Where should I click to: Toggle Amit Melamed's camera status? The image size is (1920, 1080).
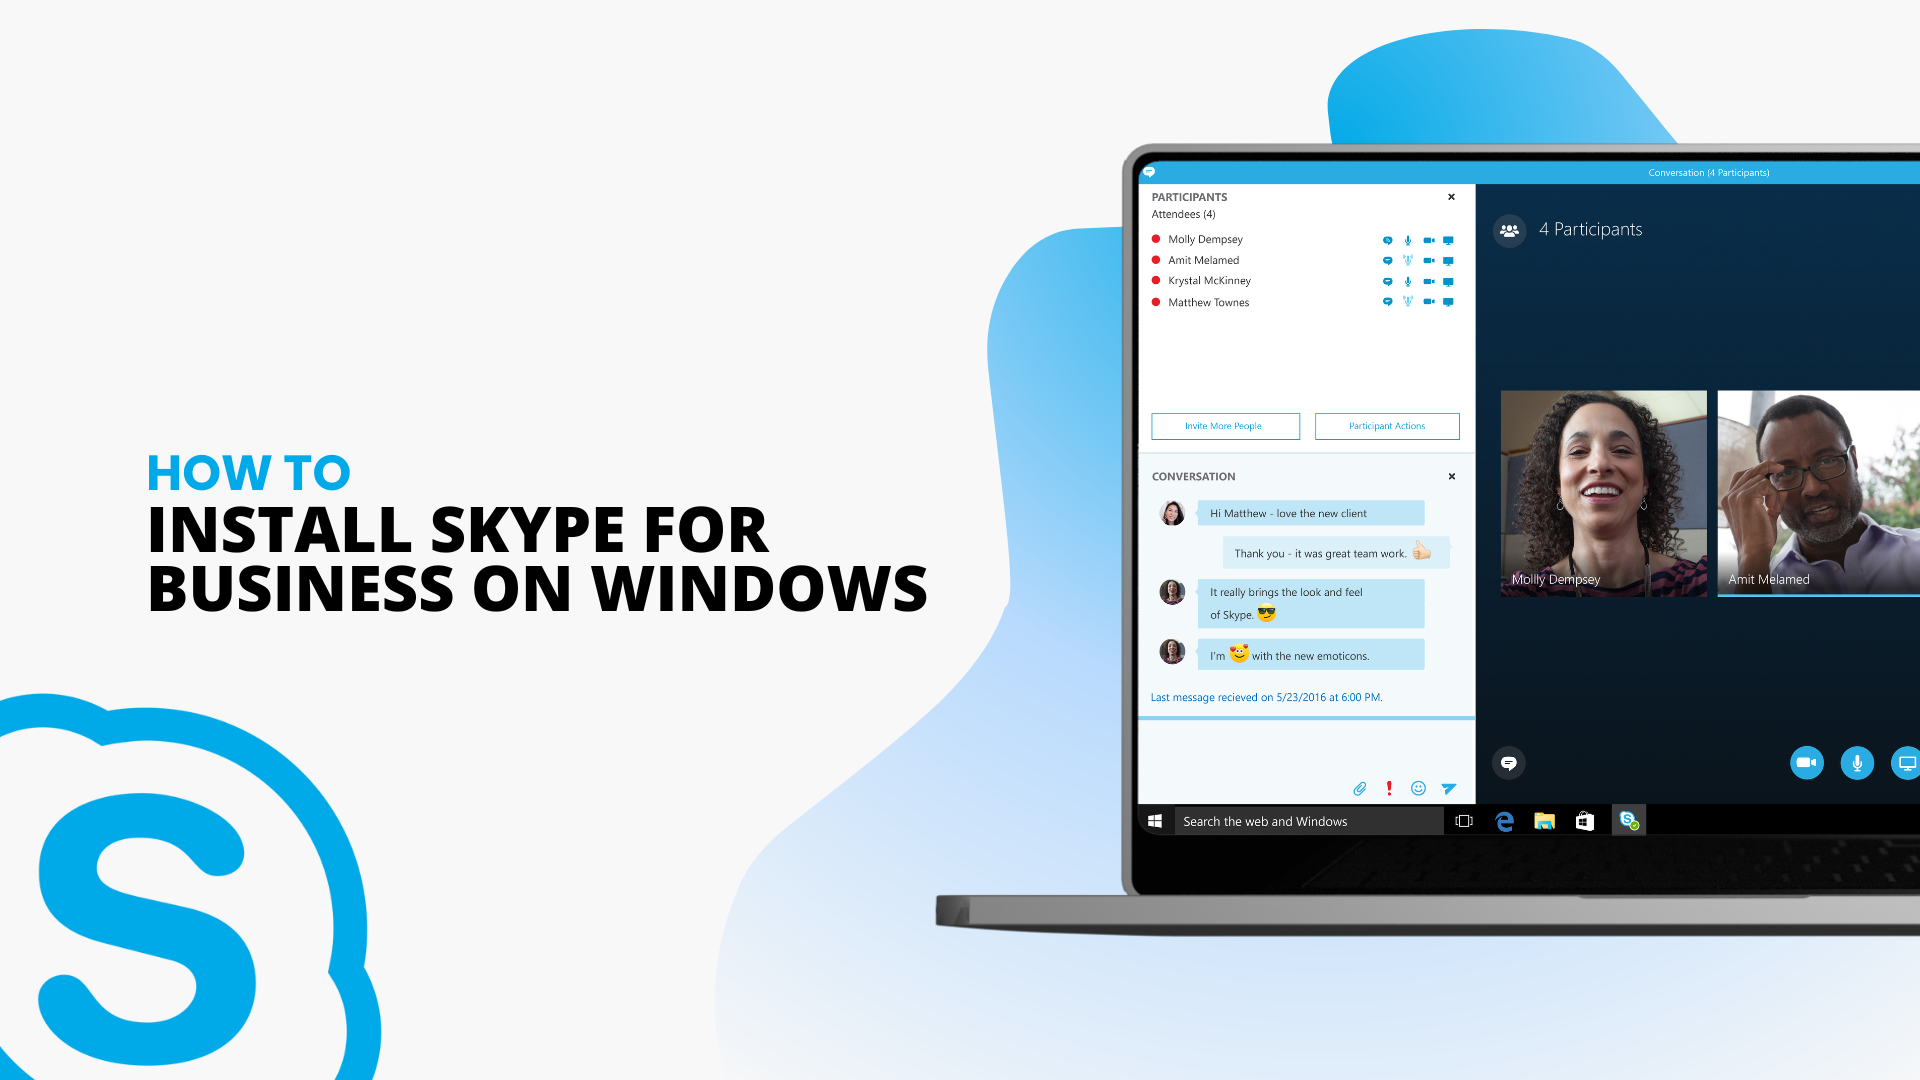pyautogui.click(x=1428, y=260)
